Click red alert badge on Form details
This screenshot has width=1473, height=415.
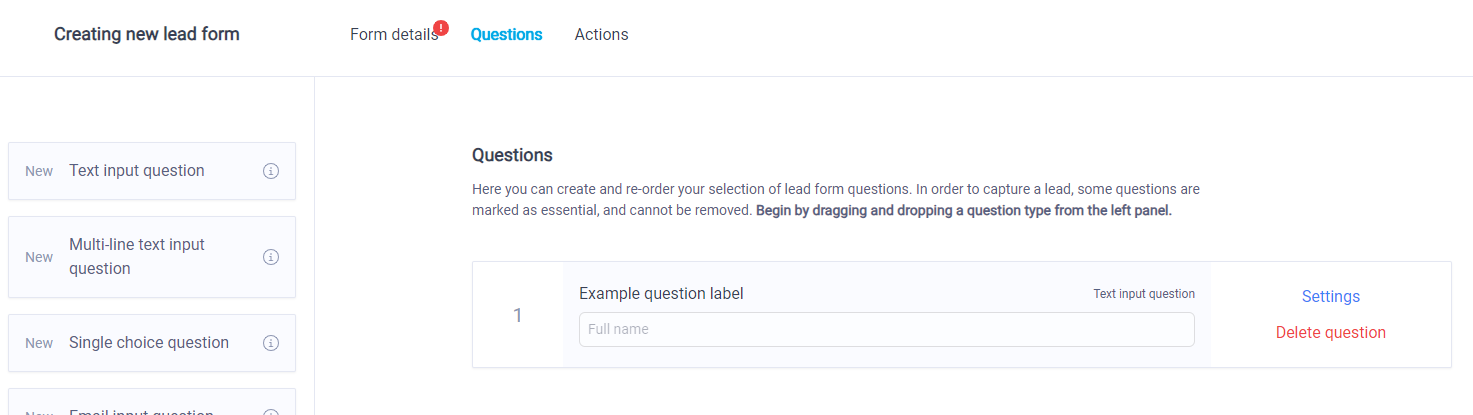pyautogui.click(x=441, y=28)
